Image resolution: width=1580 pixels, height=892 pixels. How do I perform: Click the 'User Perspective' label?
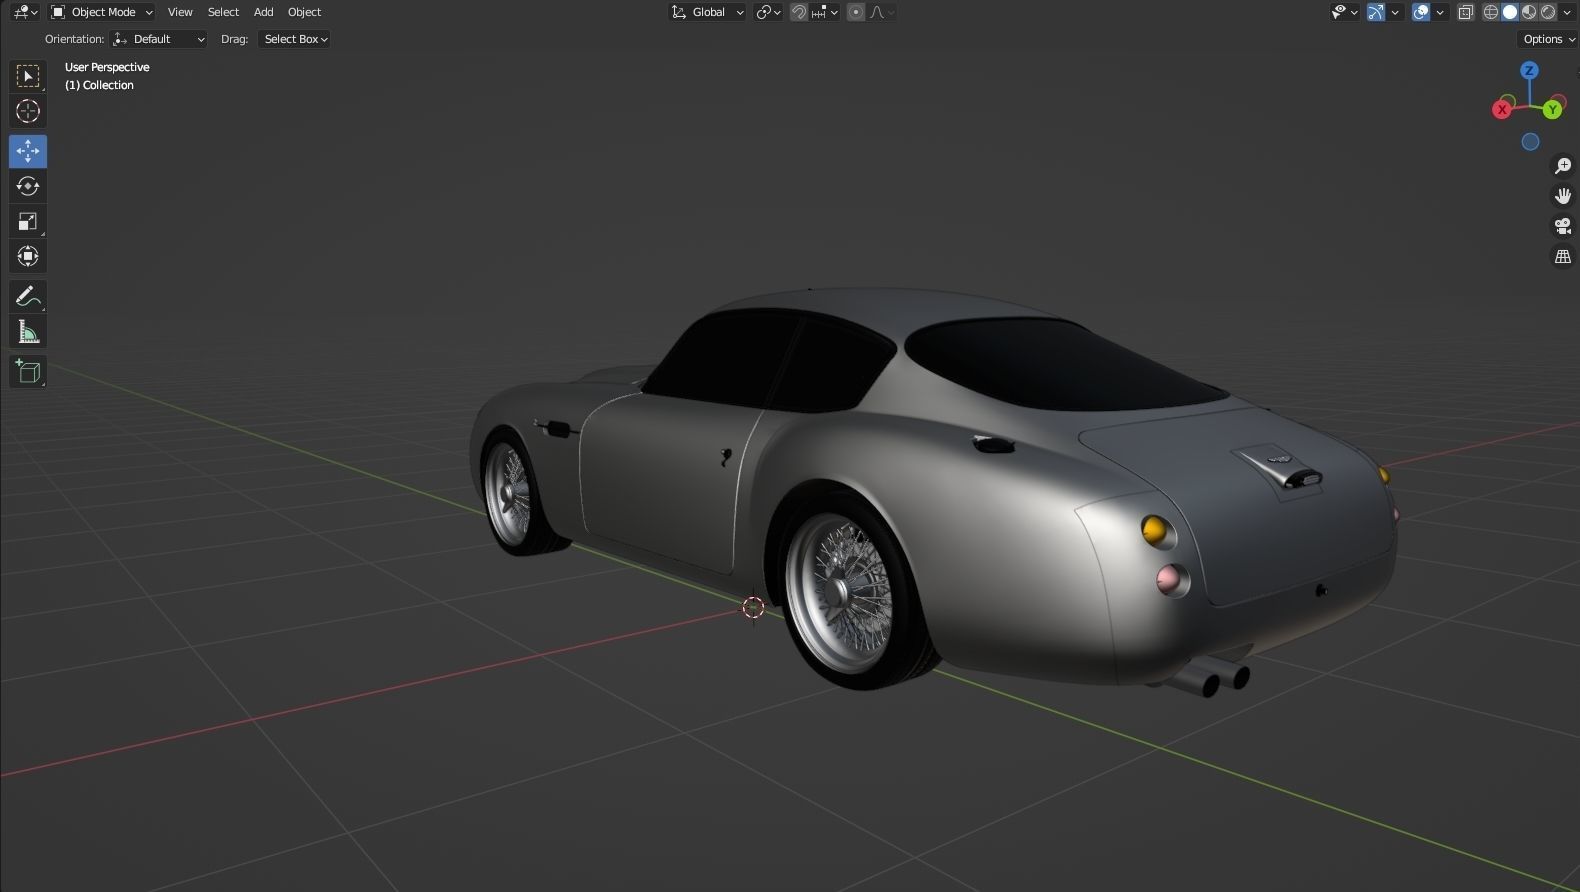(107, 67)
